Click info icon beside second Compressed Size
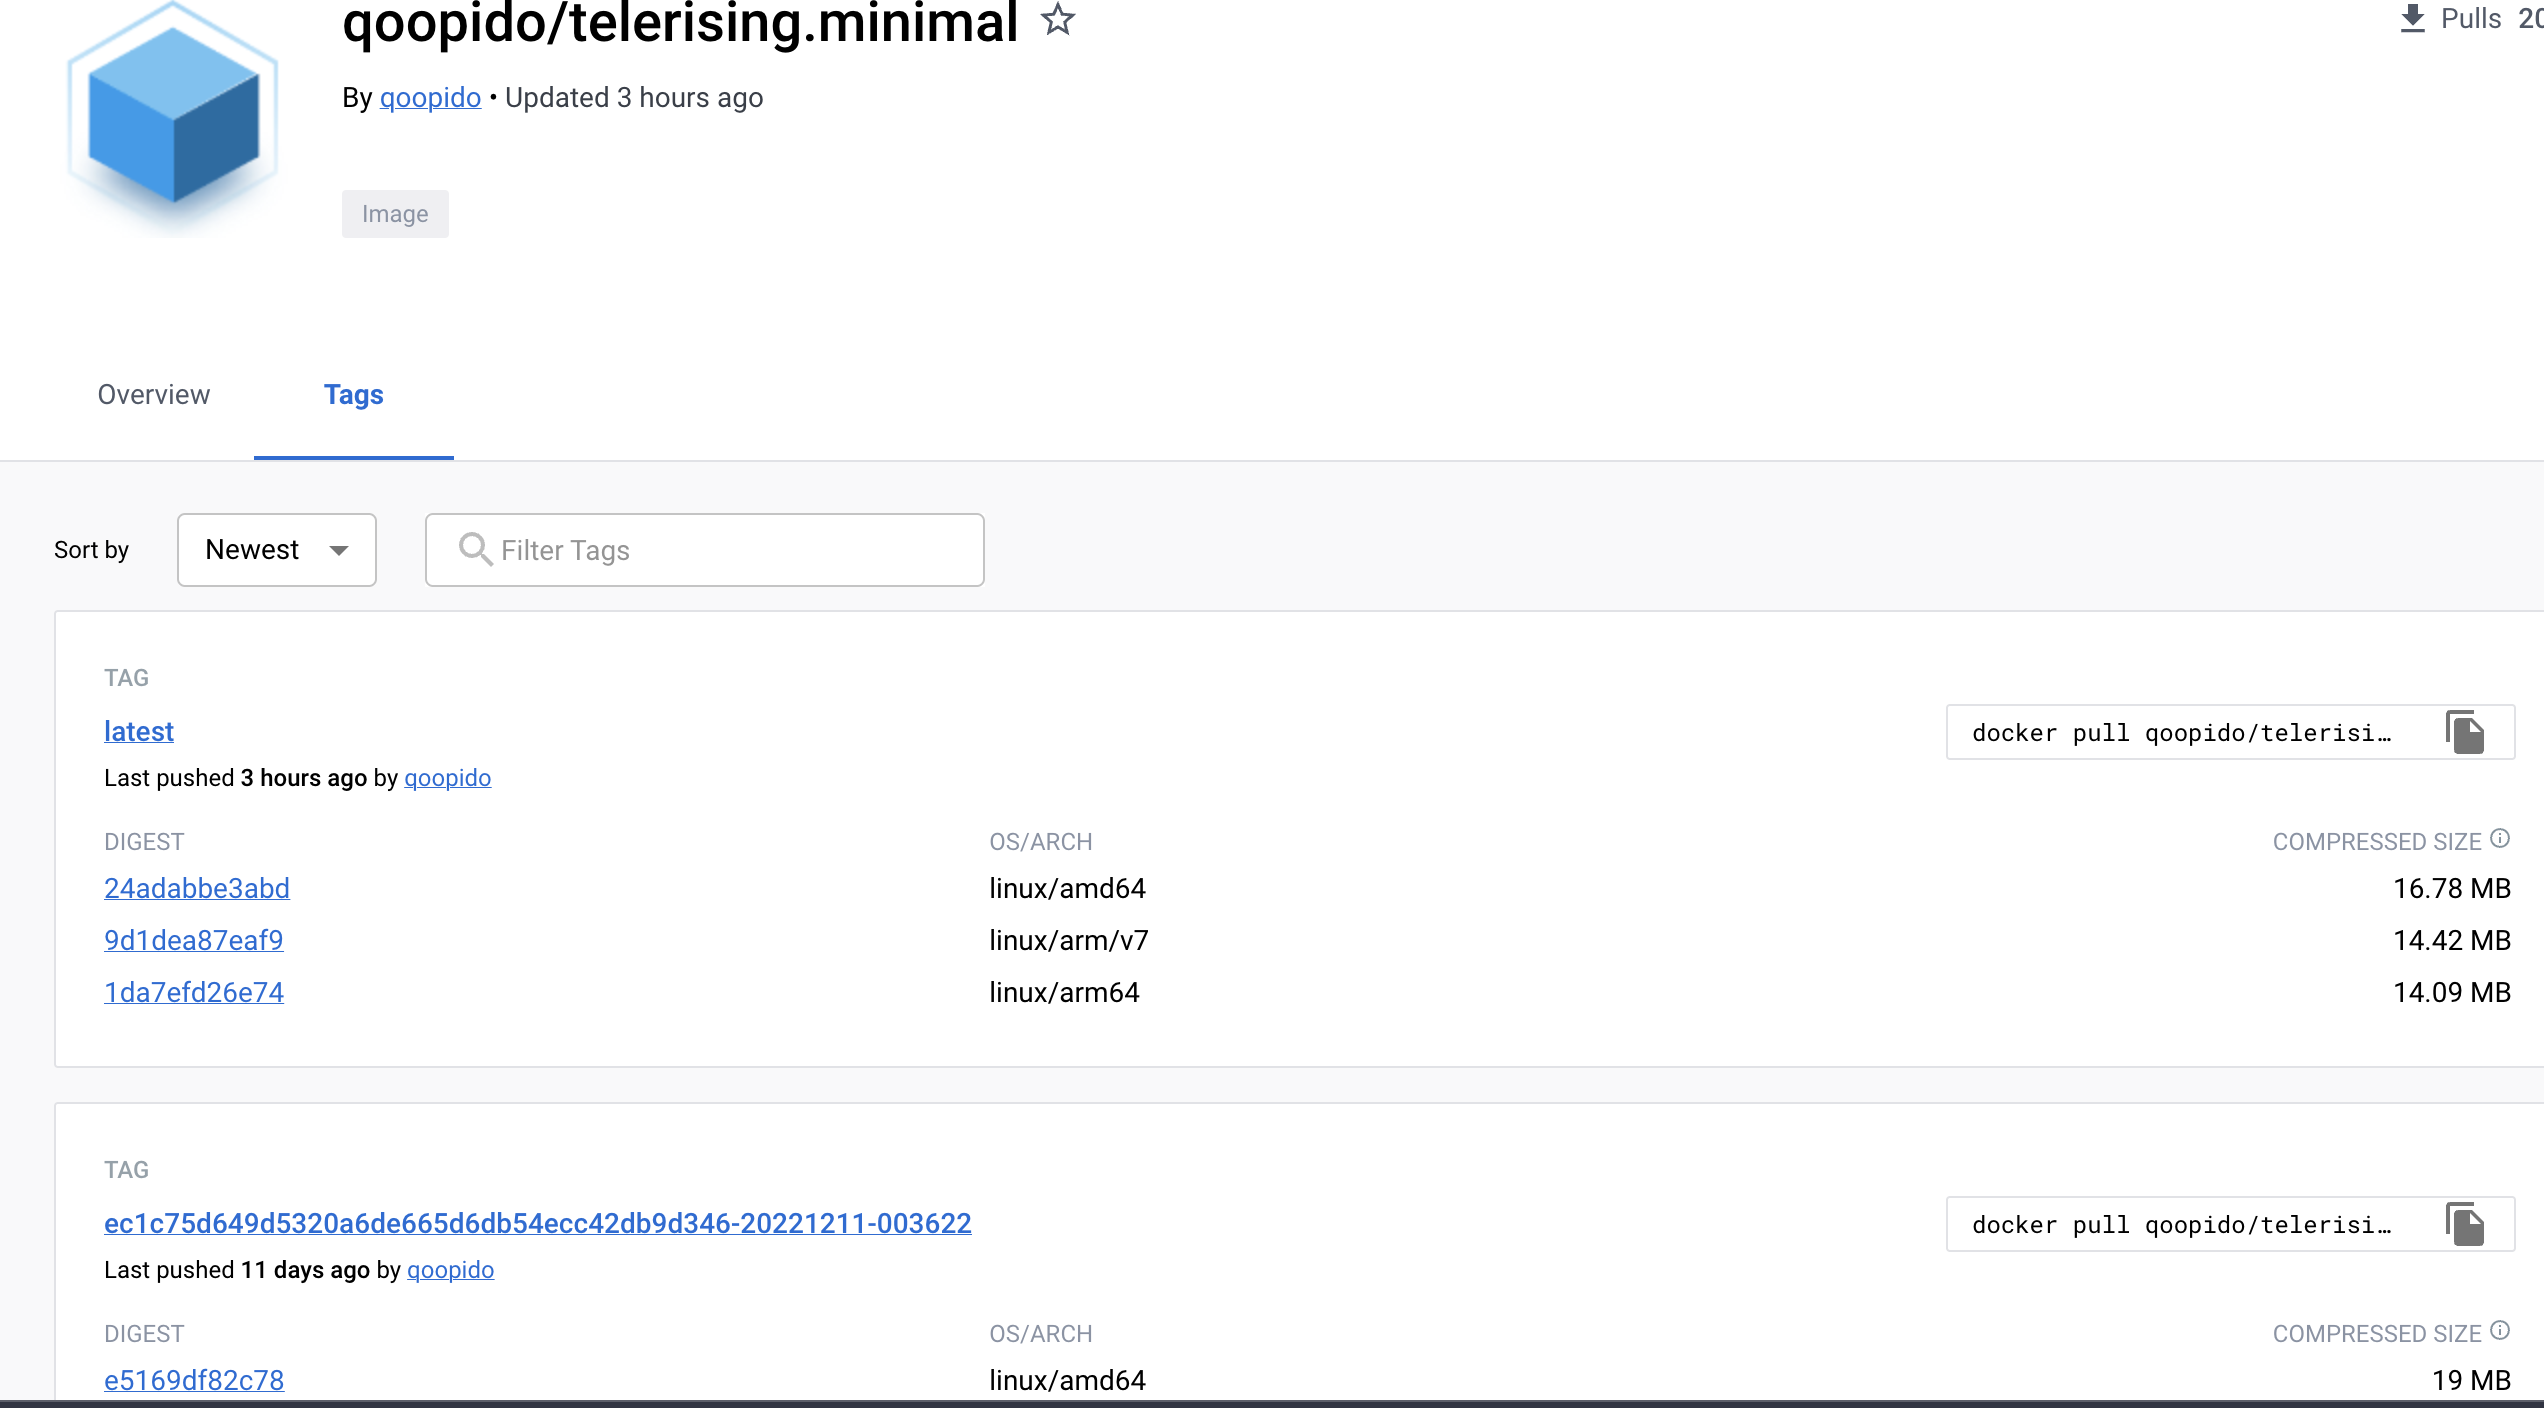This screenshot has width=2544, height=1408. click(2500, 1331)
